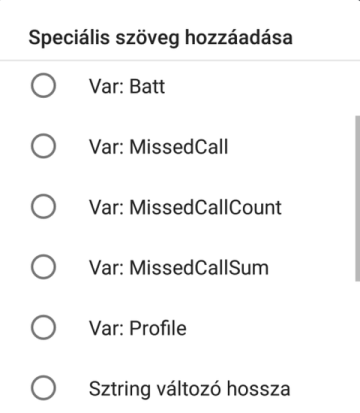The width and height of the screenshot is (360, 413).
Task: Choose the missed call sum variable entry
Action: [x=180, y=267]
